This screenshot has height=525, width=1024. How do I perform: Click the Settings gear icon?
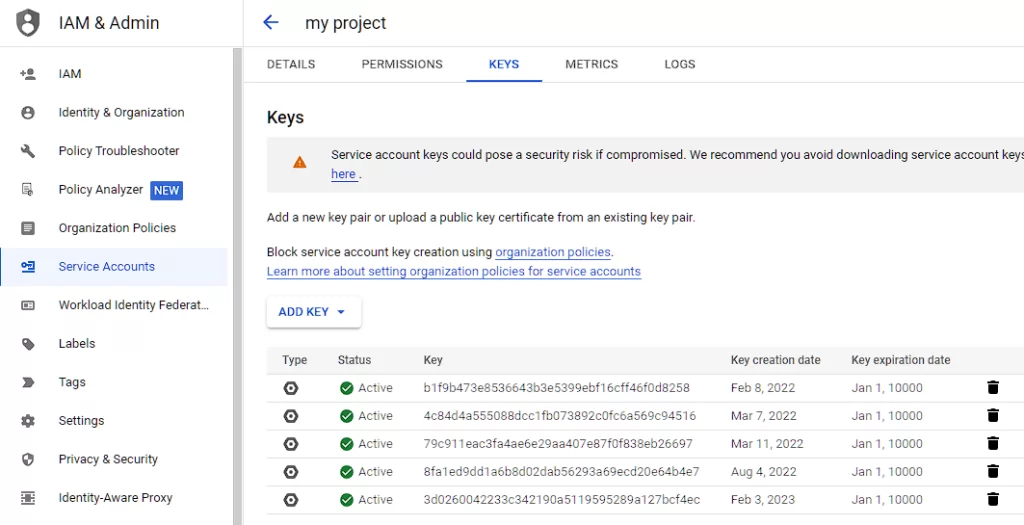point(27,421)
